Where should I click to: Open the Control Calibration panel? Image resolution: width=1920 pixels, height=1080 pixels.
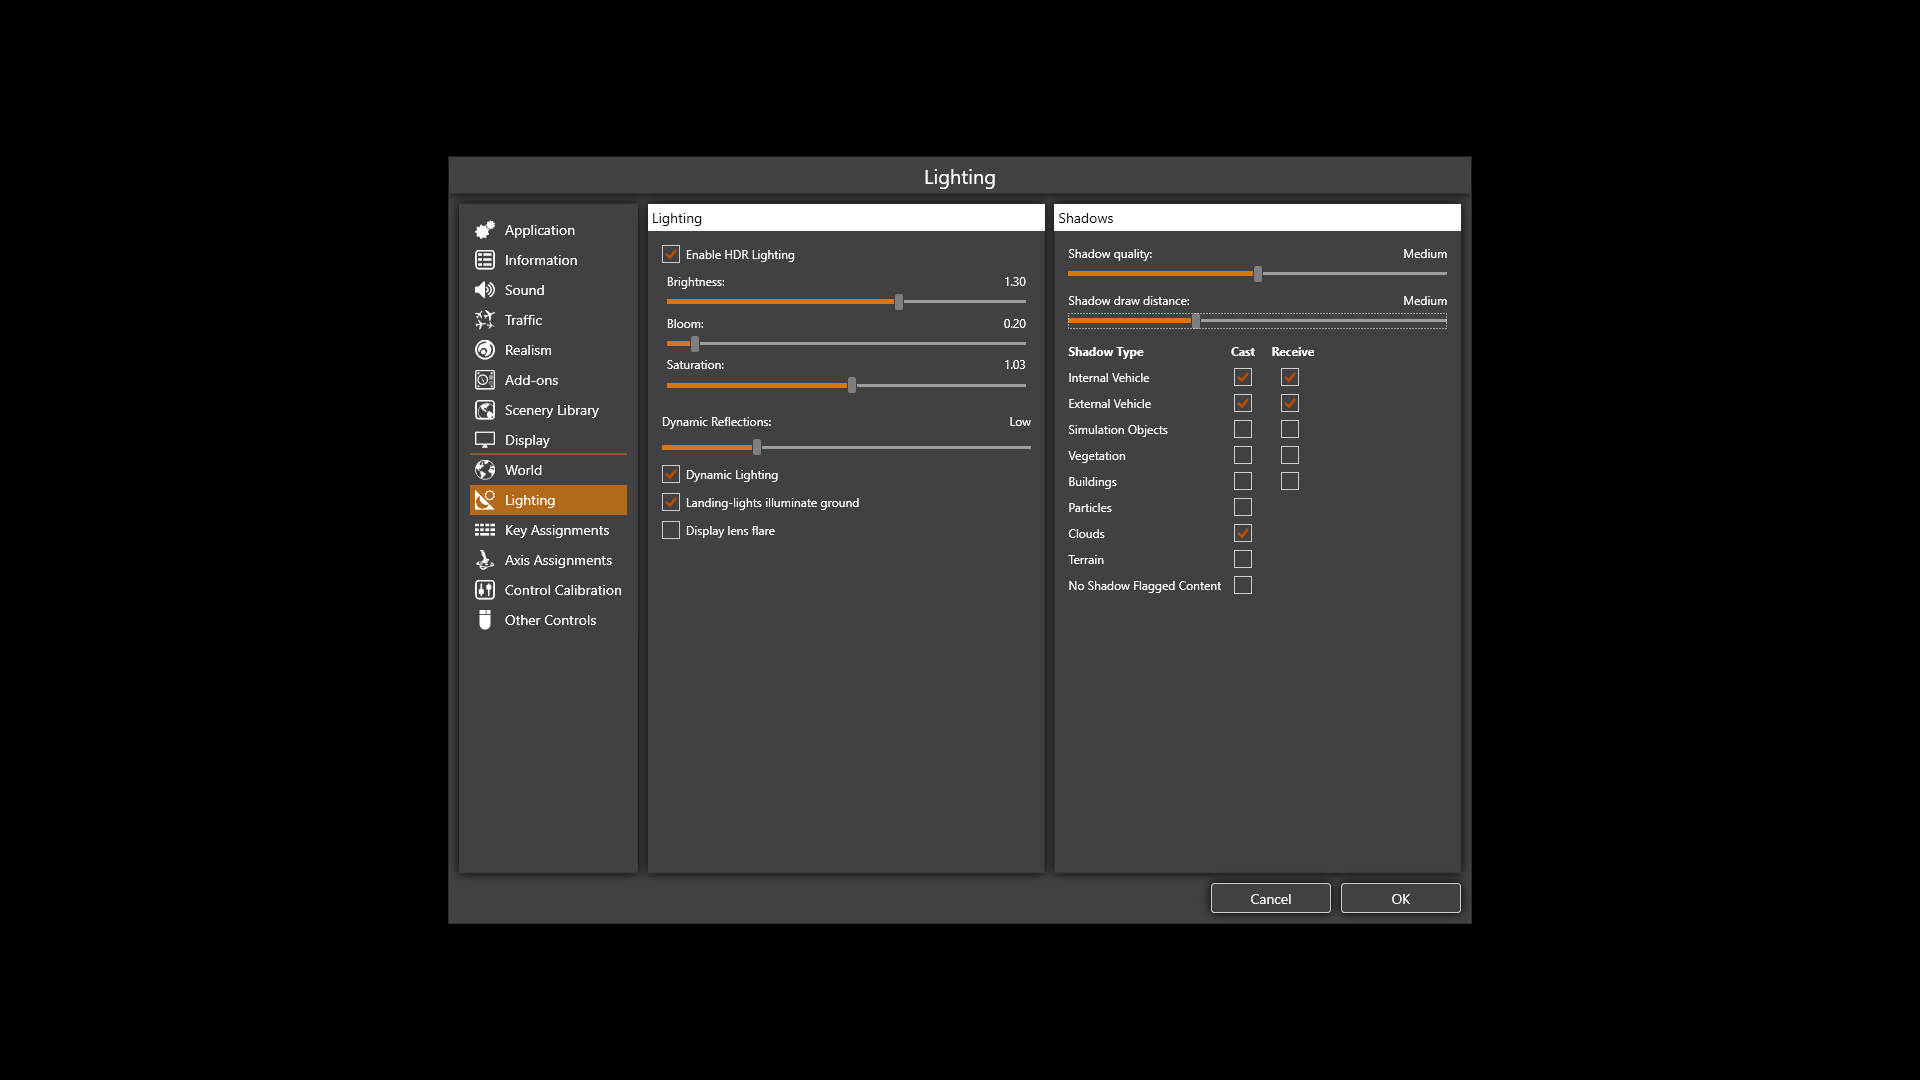coord(562,588)
